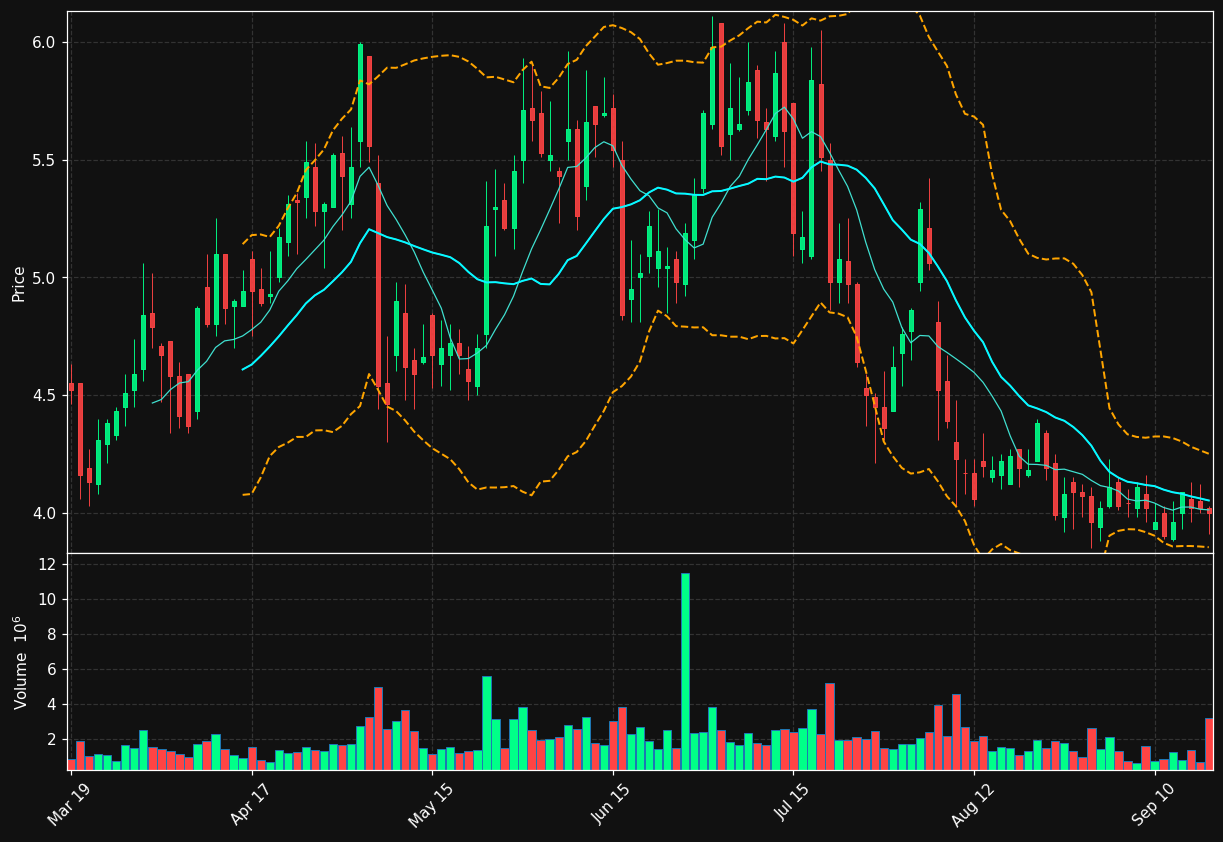Select the Aug 12 date tick label

[973, 804]
